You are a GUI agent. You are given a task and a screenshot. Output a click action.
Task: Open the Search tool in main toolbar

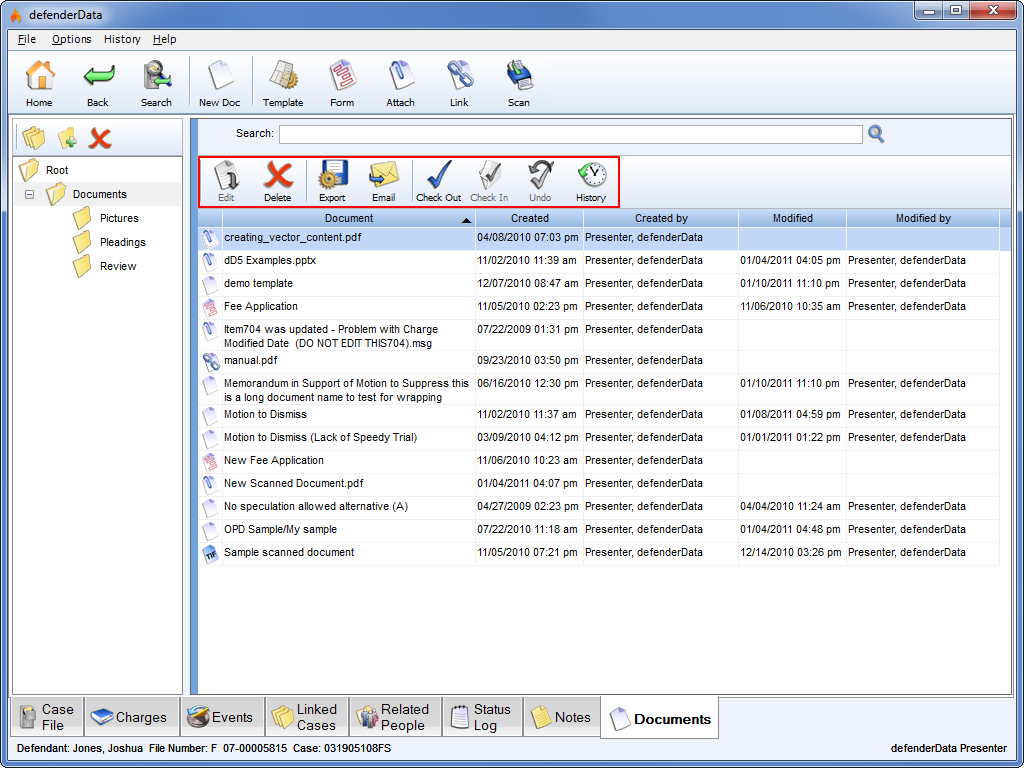tap(156, 83)
